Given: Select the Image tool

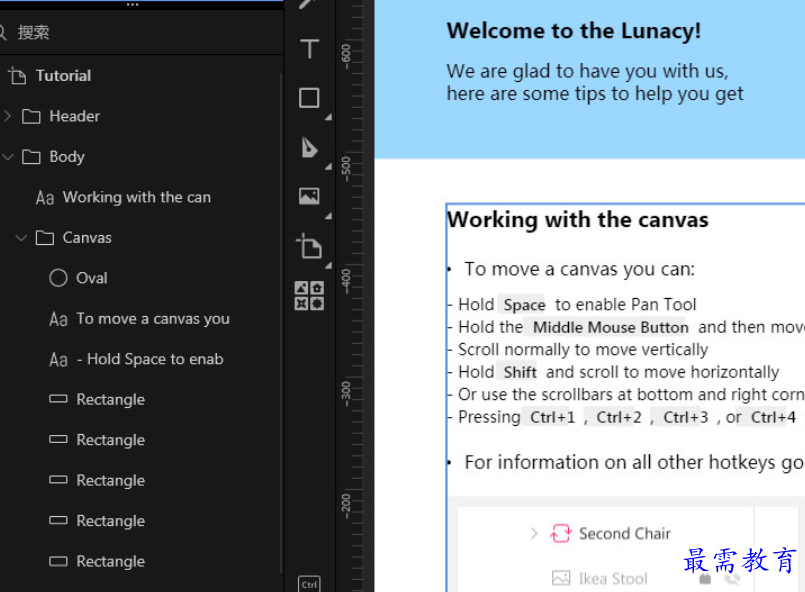Looking at the screenshot, I should pyautogui.click(x=309, y=196).
